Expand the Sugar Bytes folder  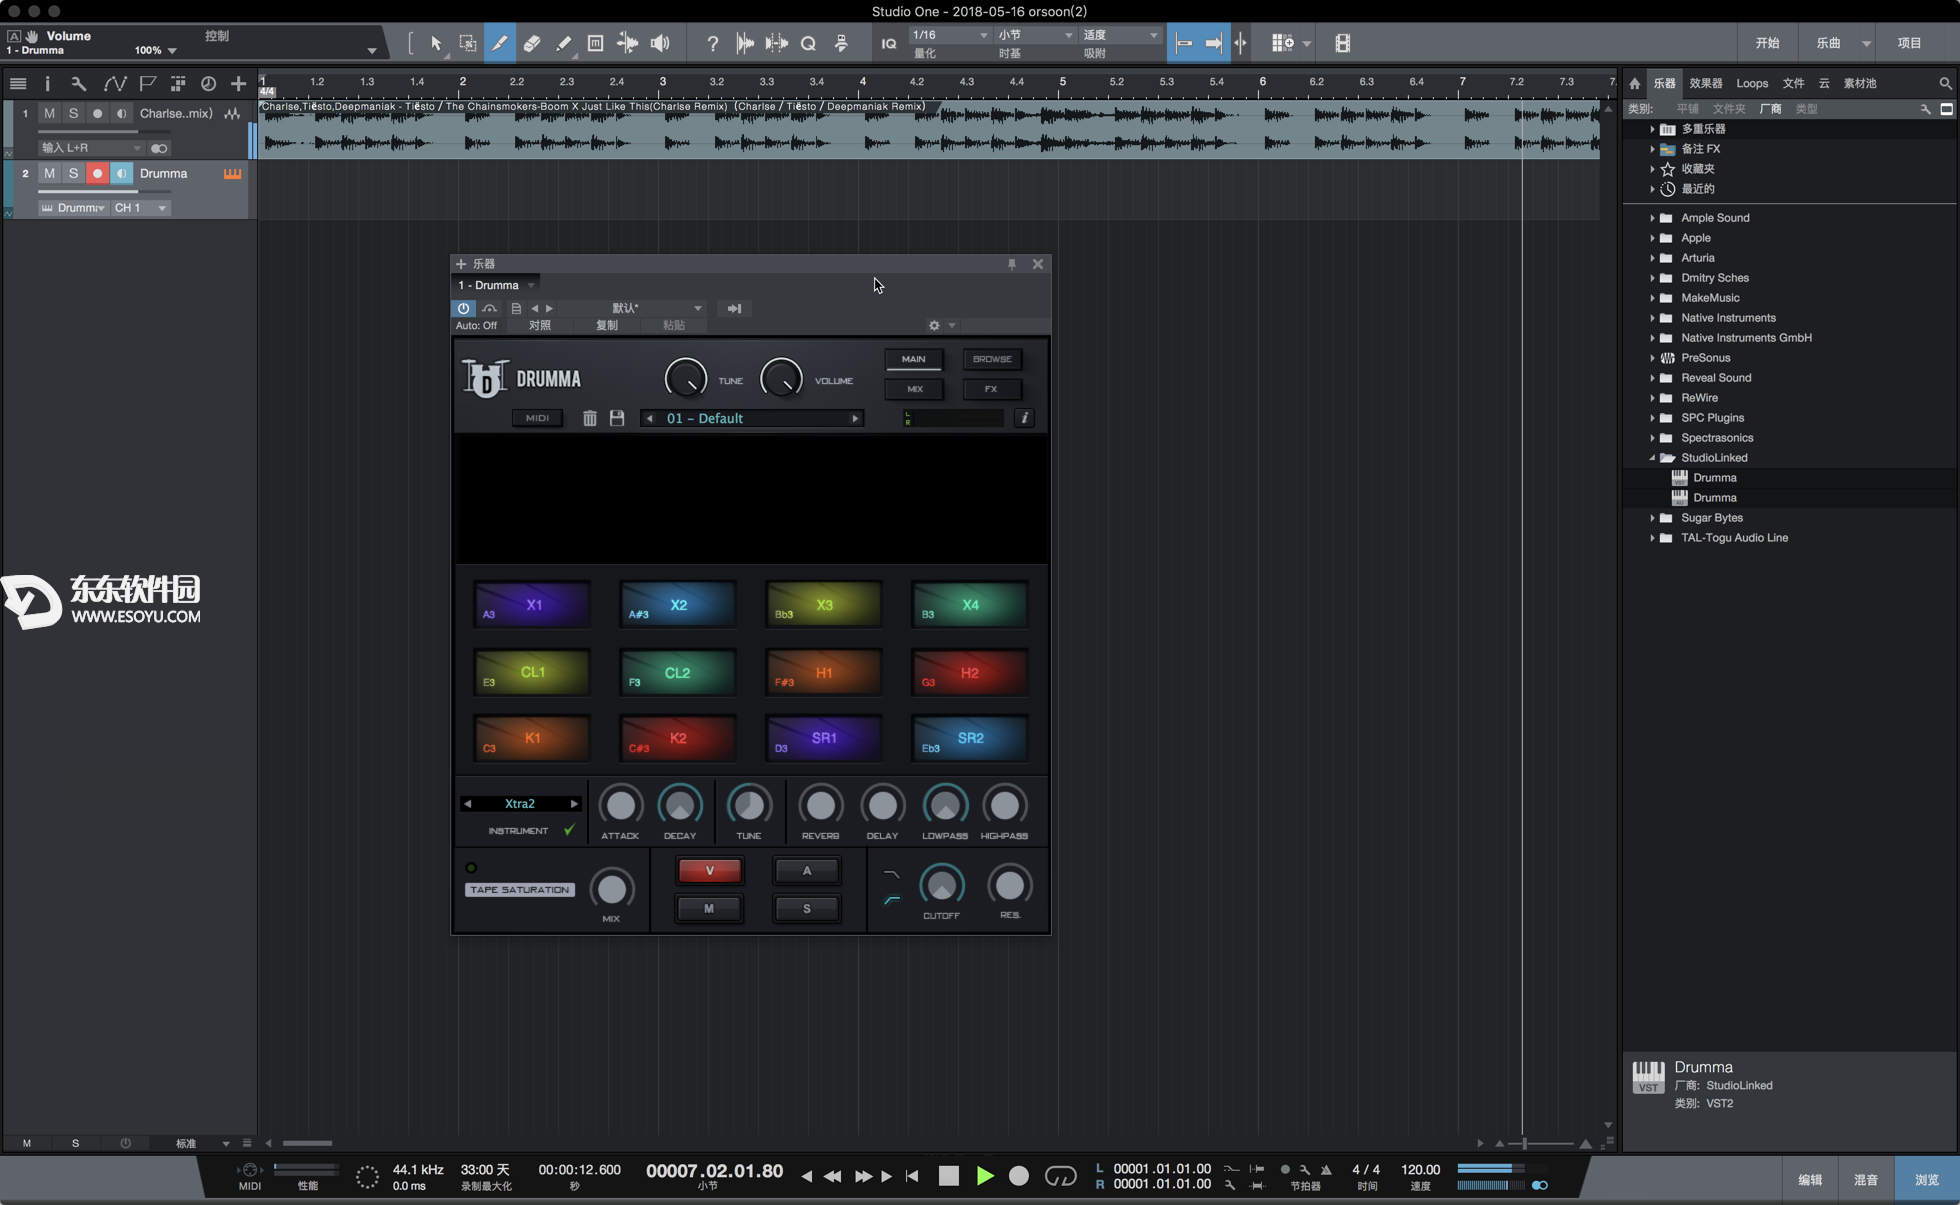1652,517
